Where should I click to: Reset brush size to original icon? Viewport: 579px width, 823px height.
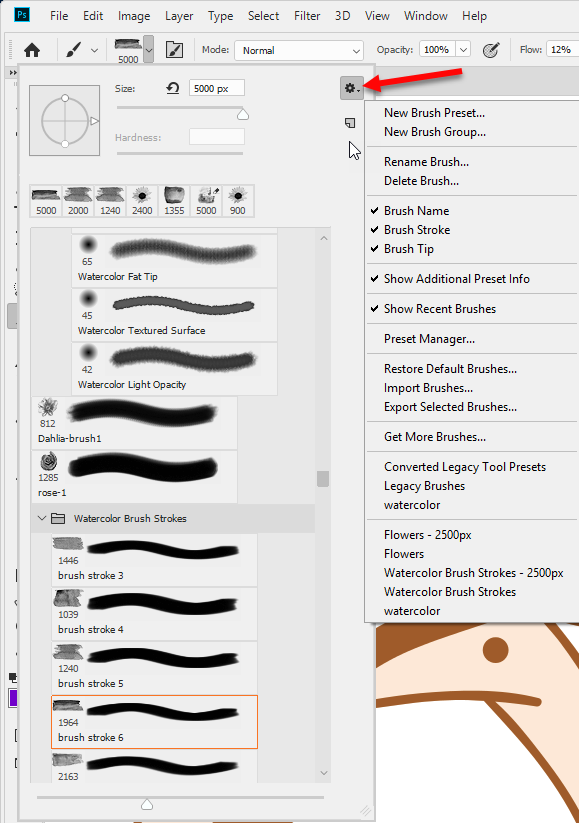[173, 88]
